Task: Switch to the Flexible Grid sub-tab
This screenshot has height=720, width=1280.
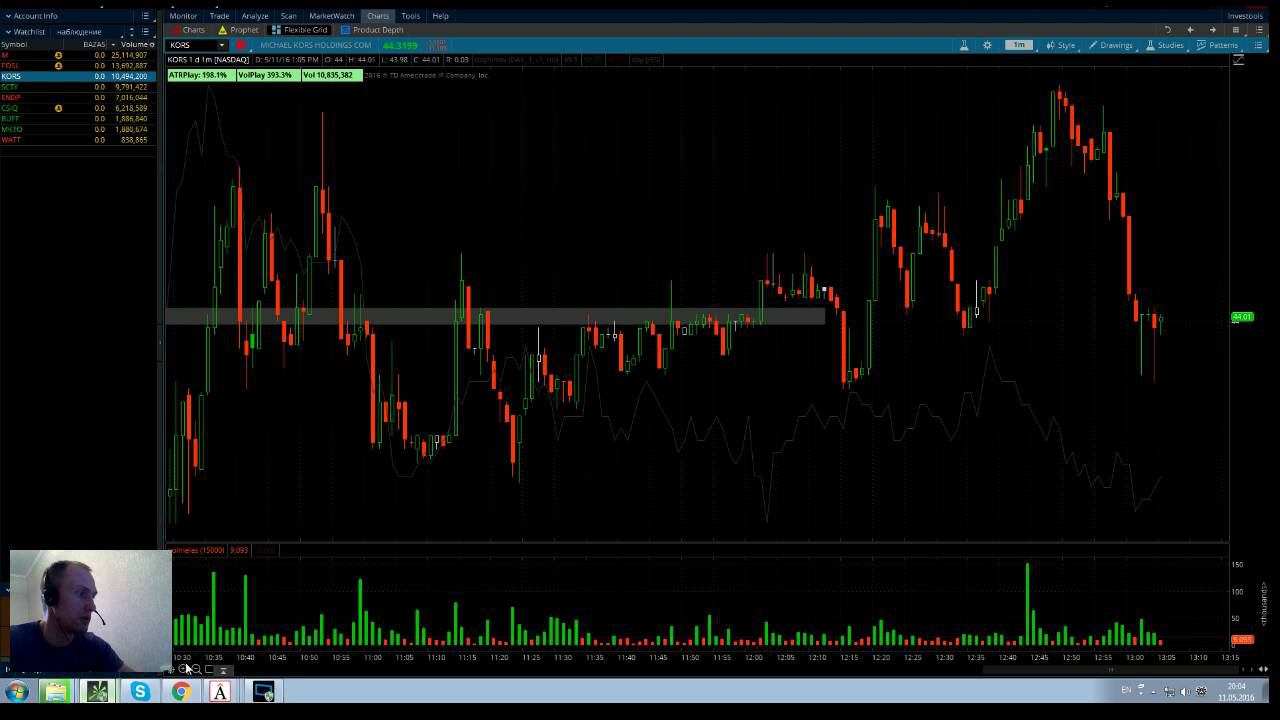Action: 300,30
